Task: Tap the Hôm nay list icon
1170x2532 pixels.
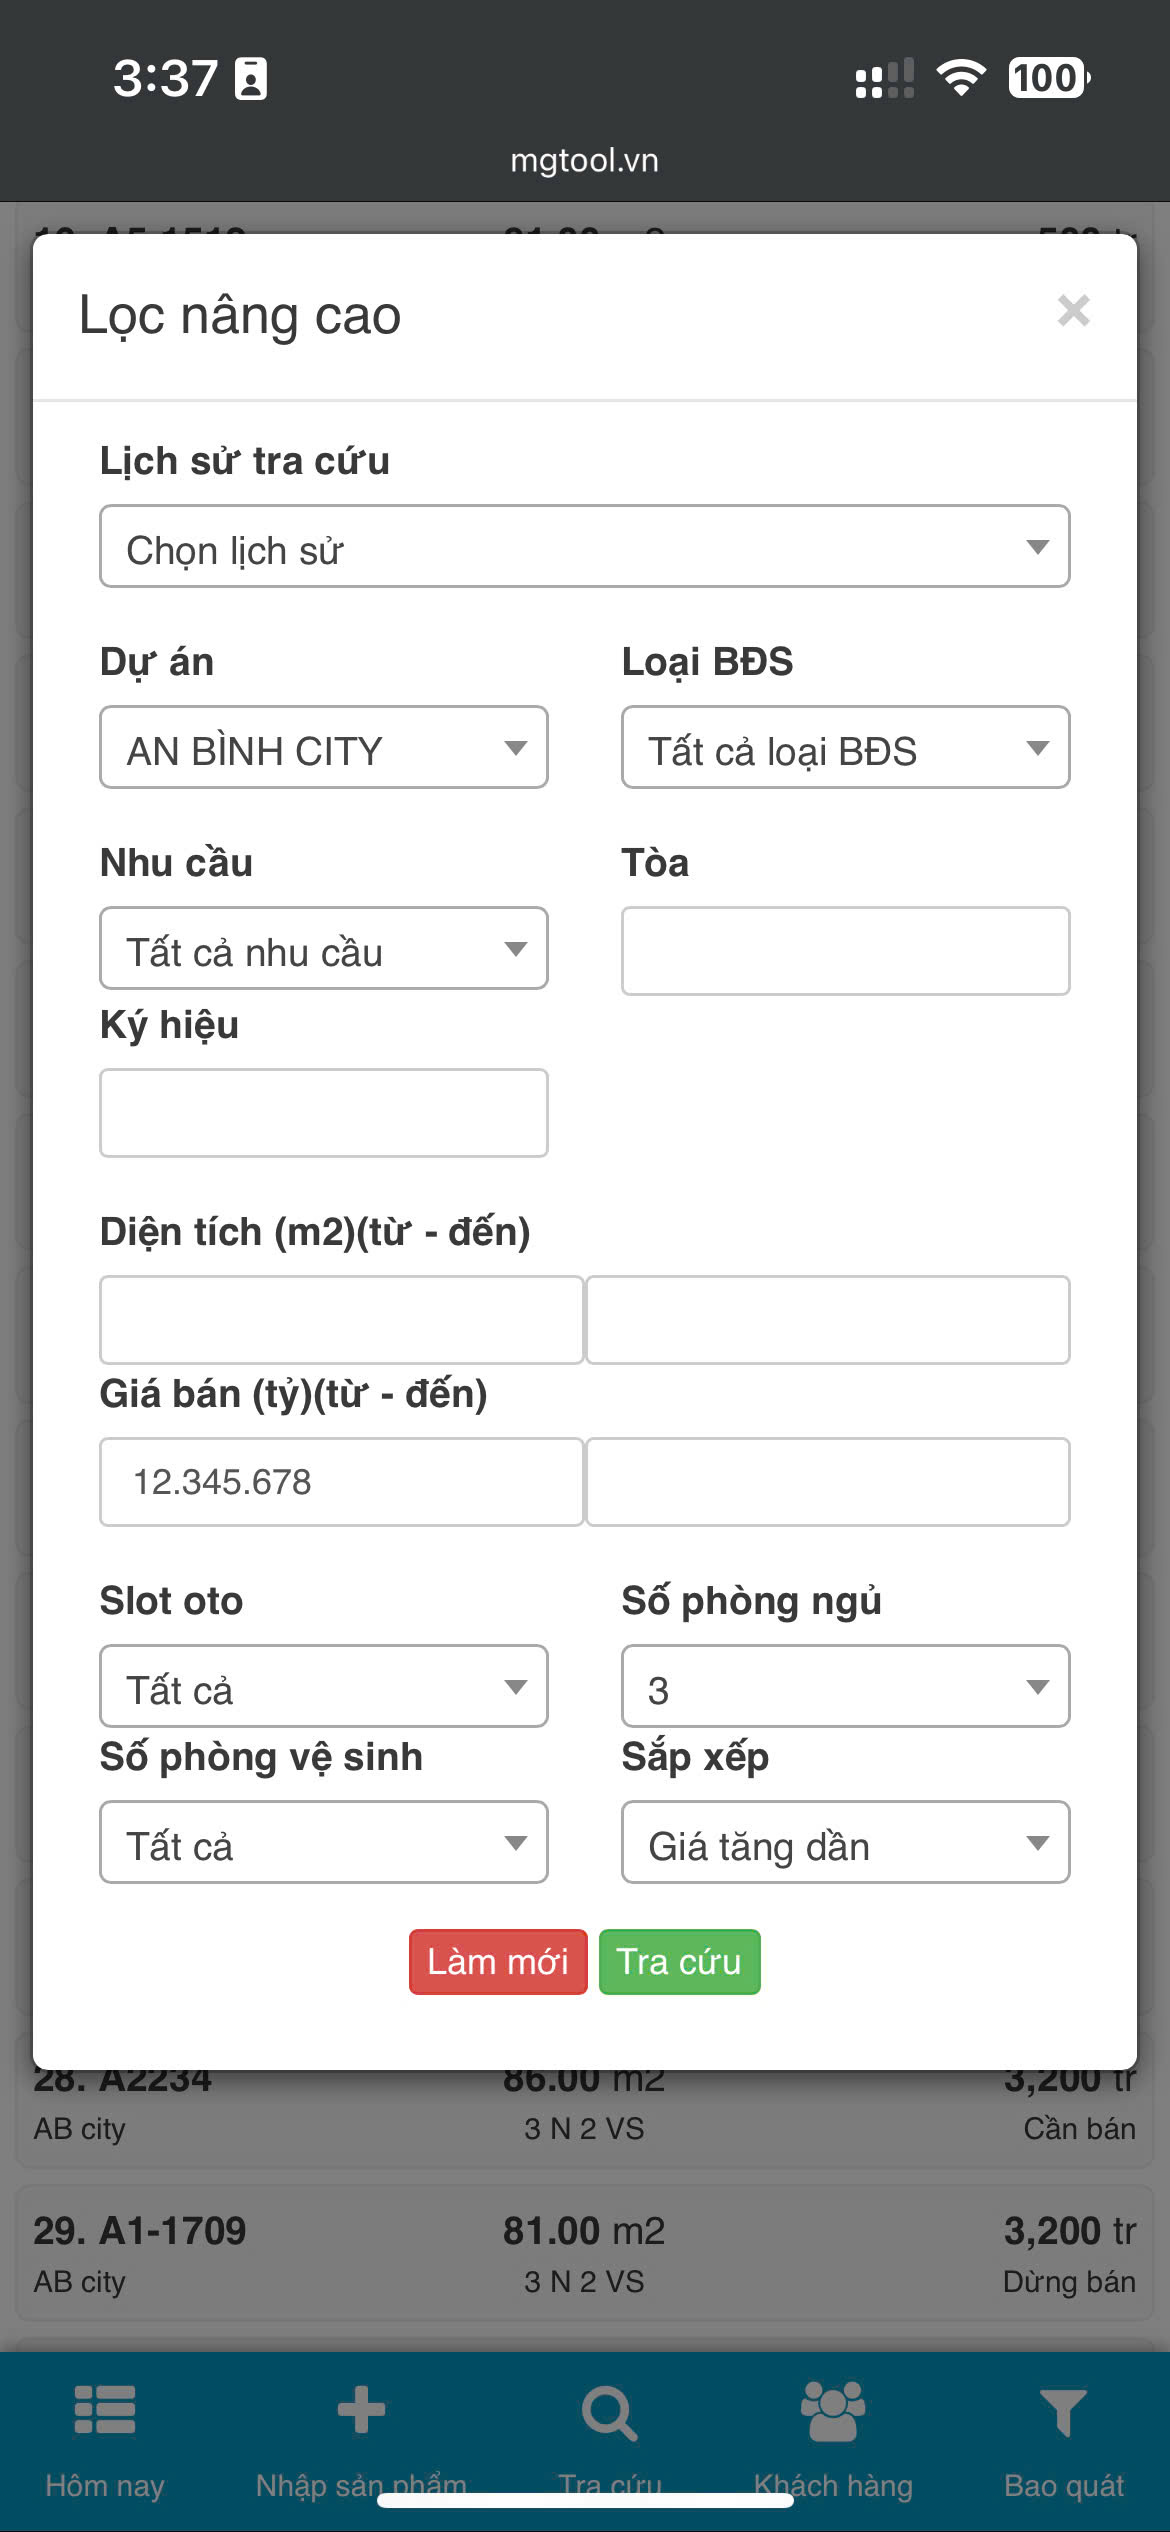Action: (105, 2410)
